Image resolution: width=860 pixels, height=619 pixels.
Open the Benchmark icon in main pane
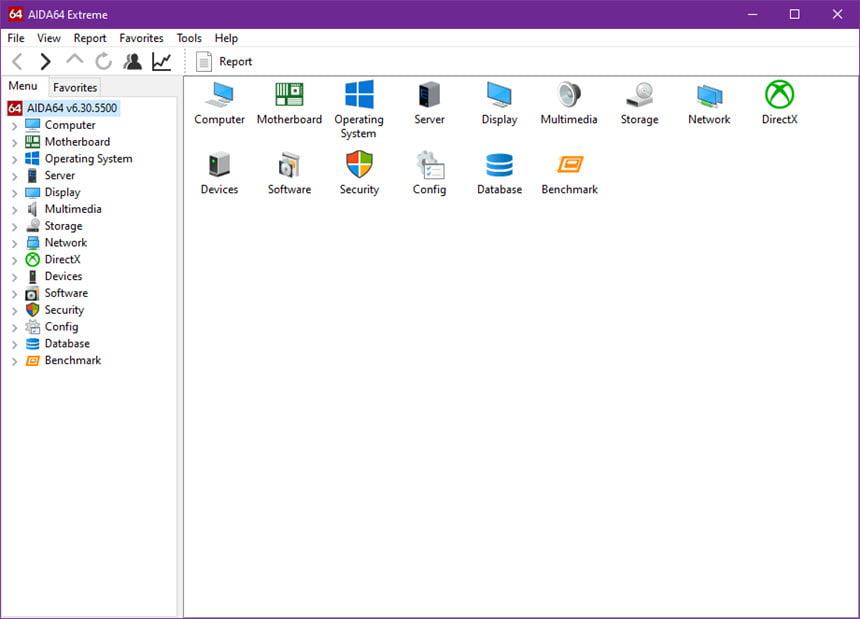coord(569,164)
